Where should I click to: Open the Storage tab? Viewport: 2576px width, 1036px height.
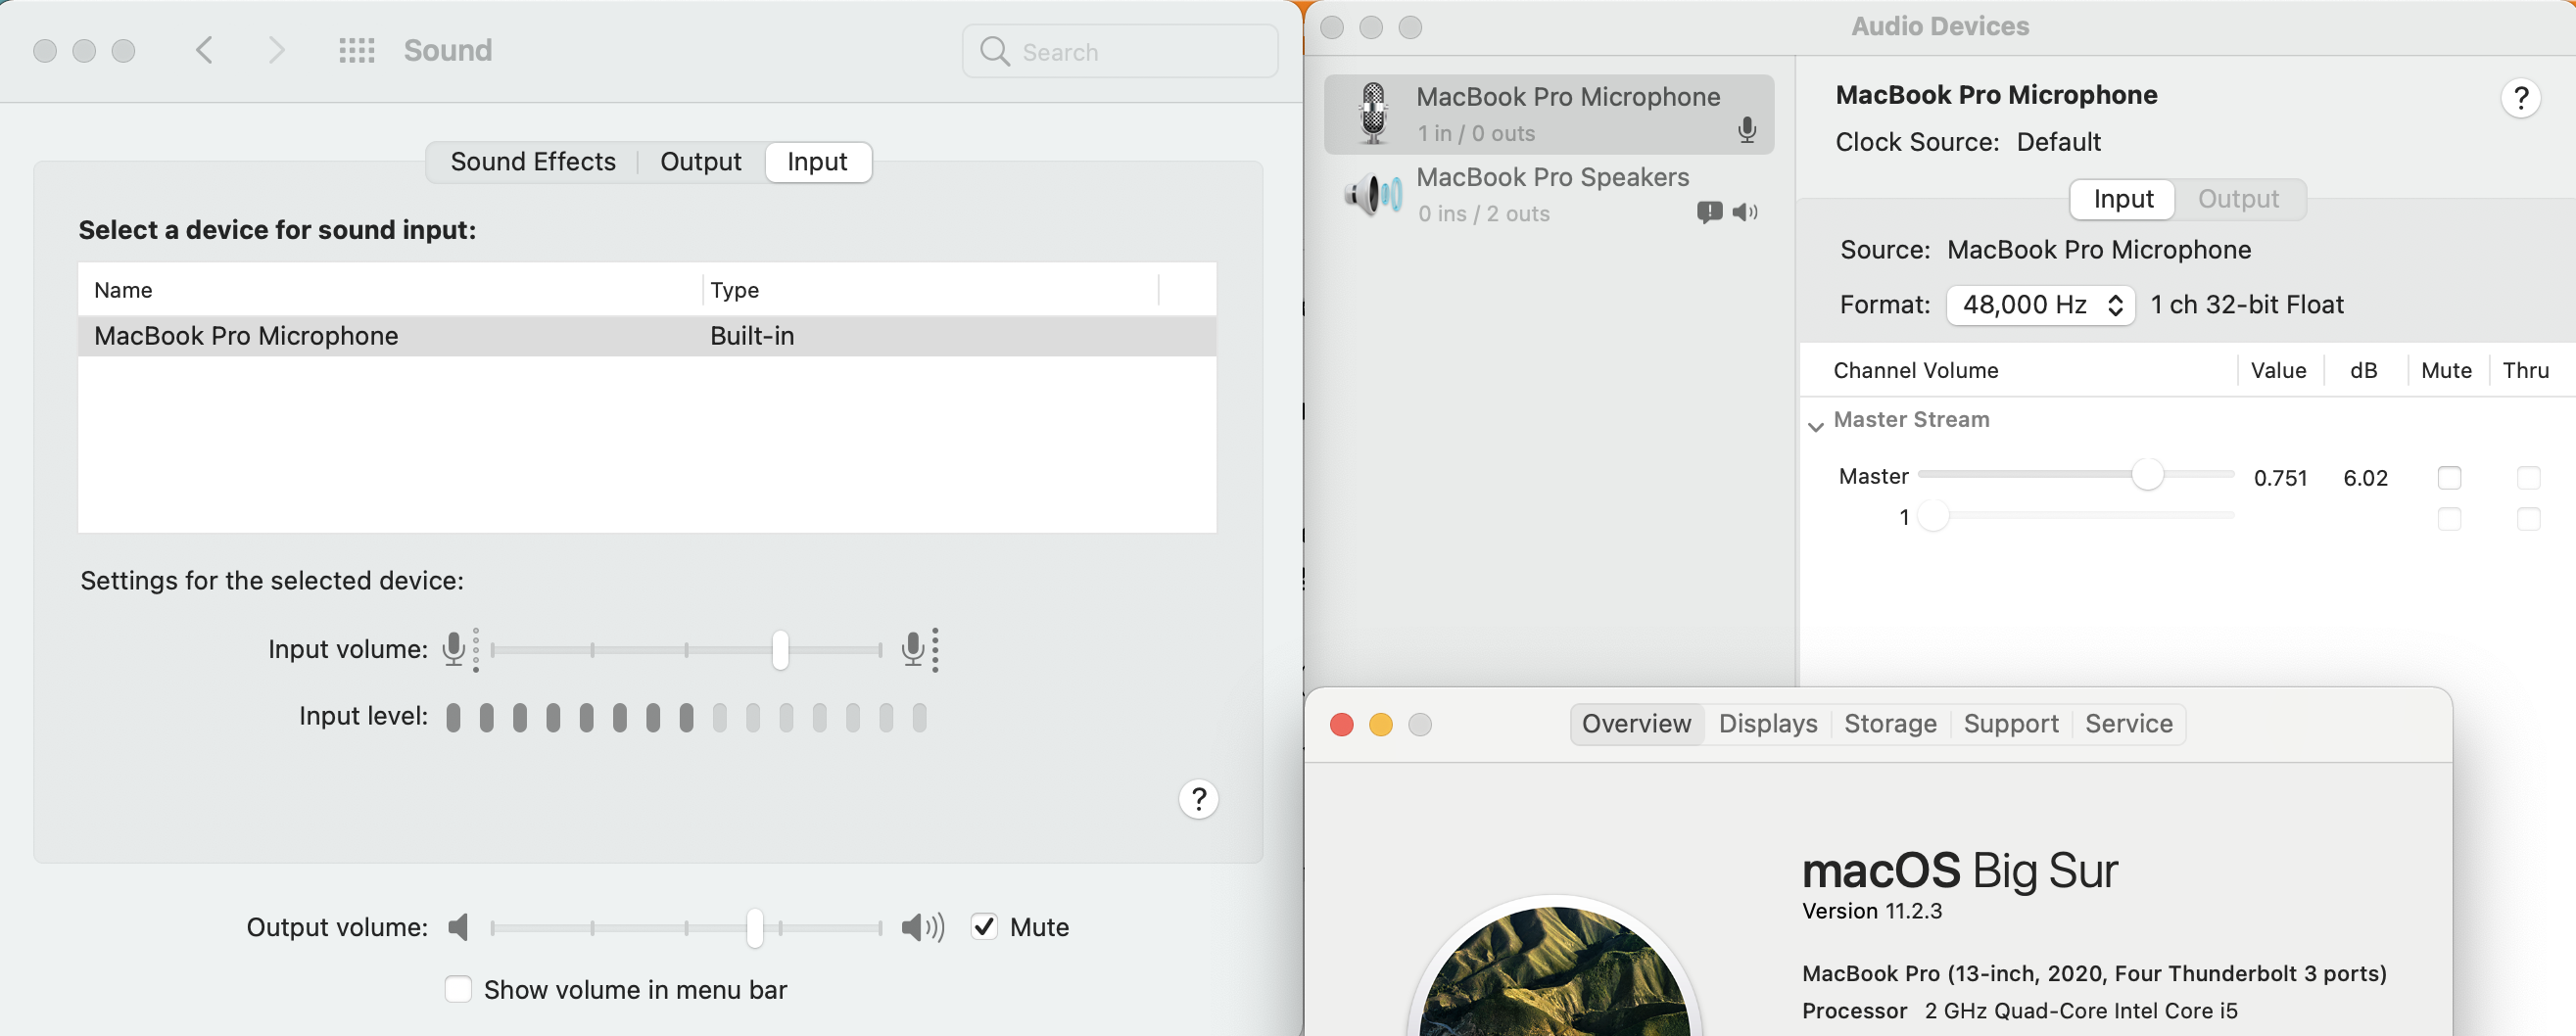pyautogui.click(x=1890, y=723)
